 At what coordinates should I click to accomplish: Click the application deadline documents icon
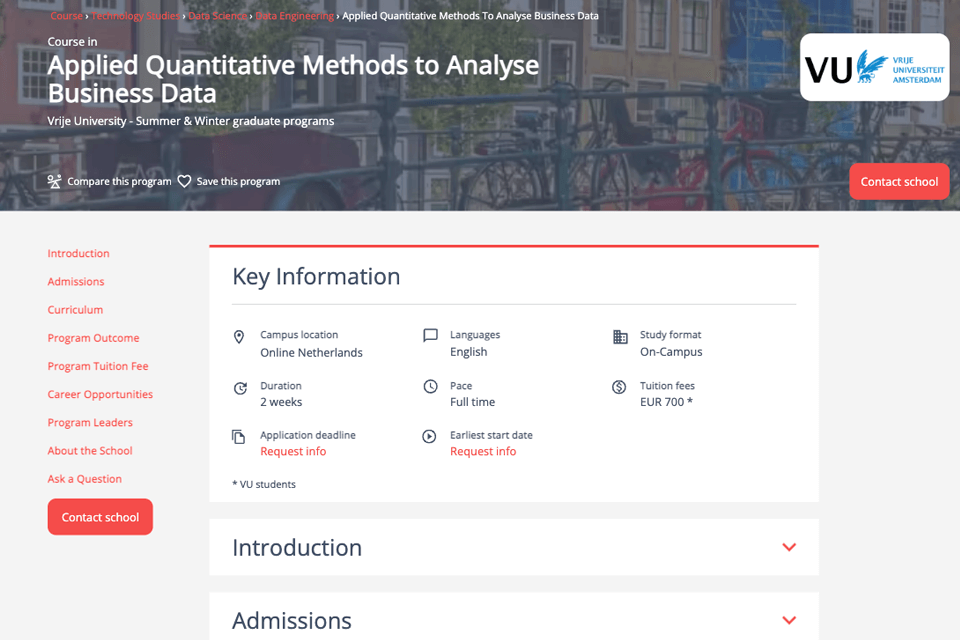pos(238,437)
